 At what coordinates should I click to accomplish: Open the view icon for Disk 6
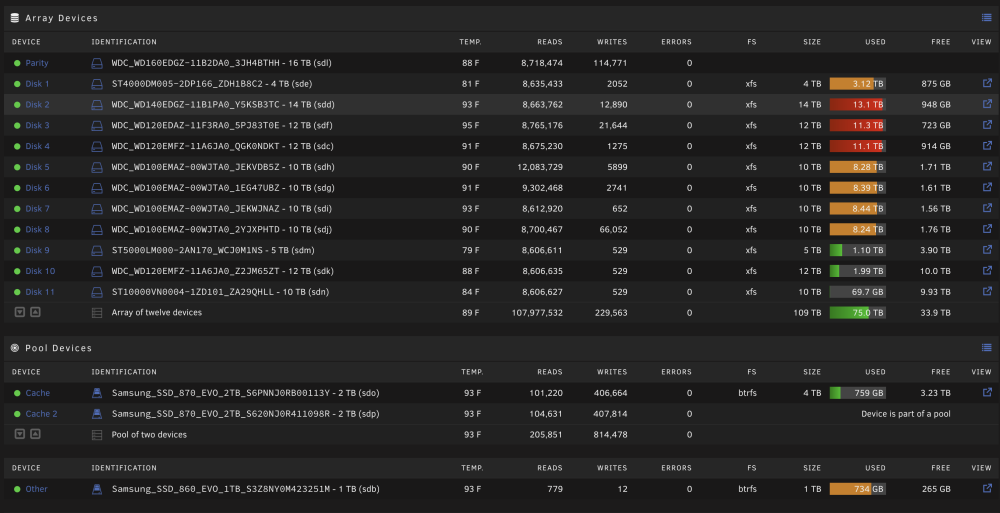coord(987,187)
